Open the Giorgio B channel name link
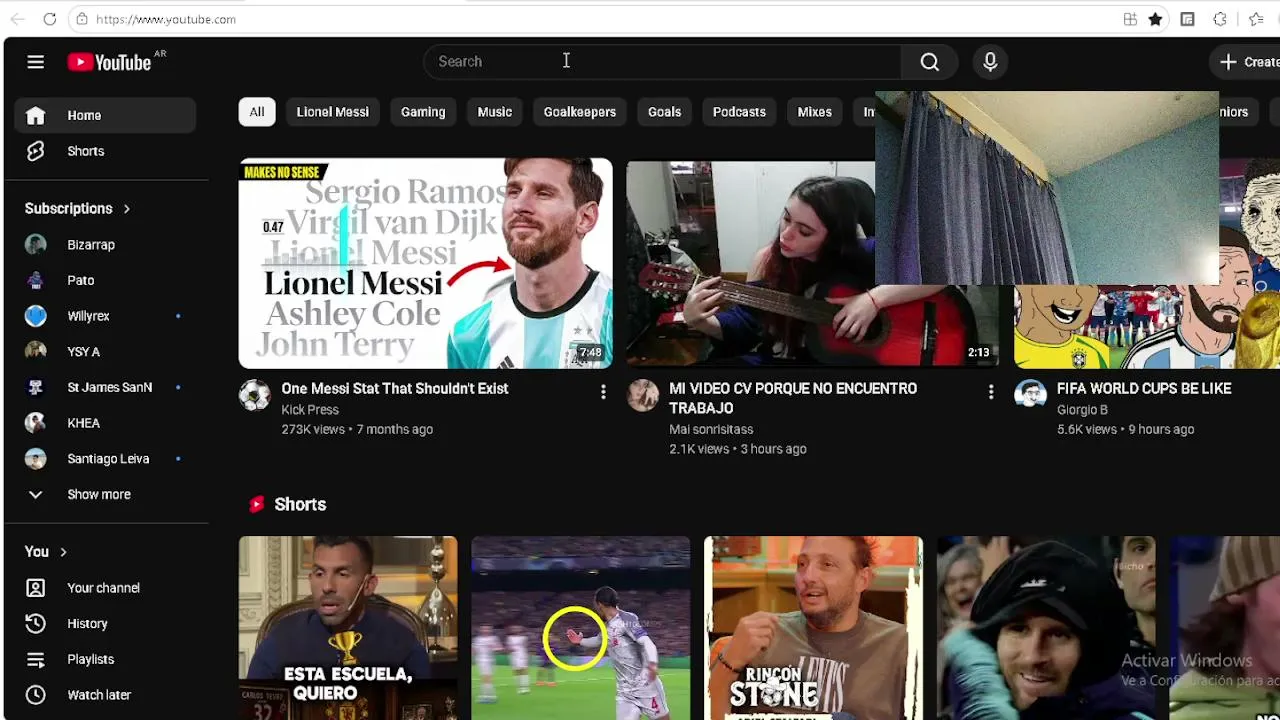The image size is (1280, 720). 1082,410
